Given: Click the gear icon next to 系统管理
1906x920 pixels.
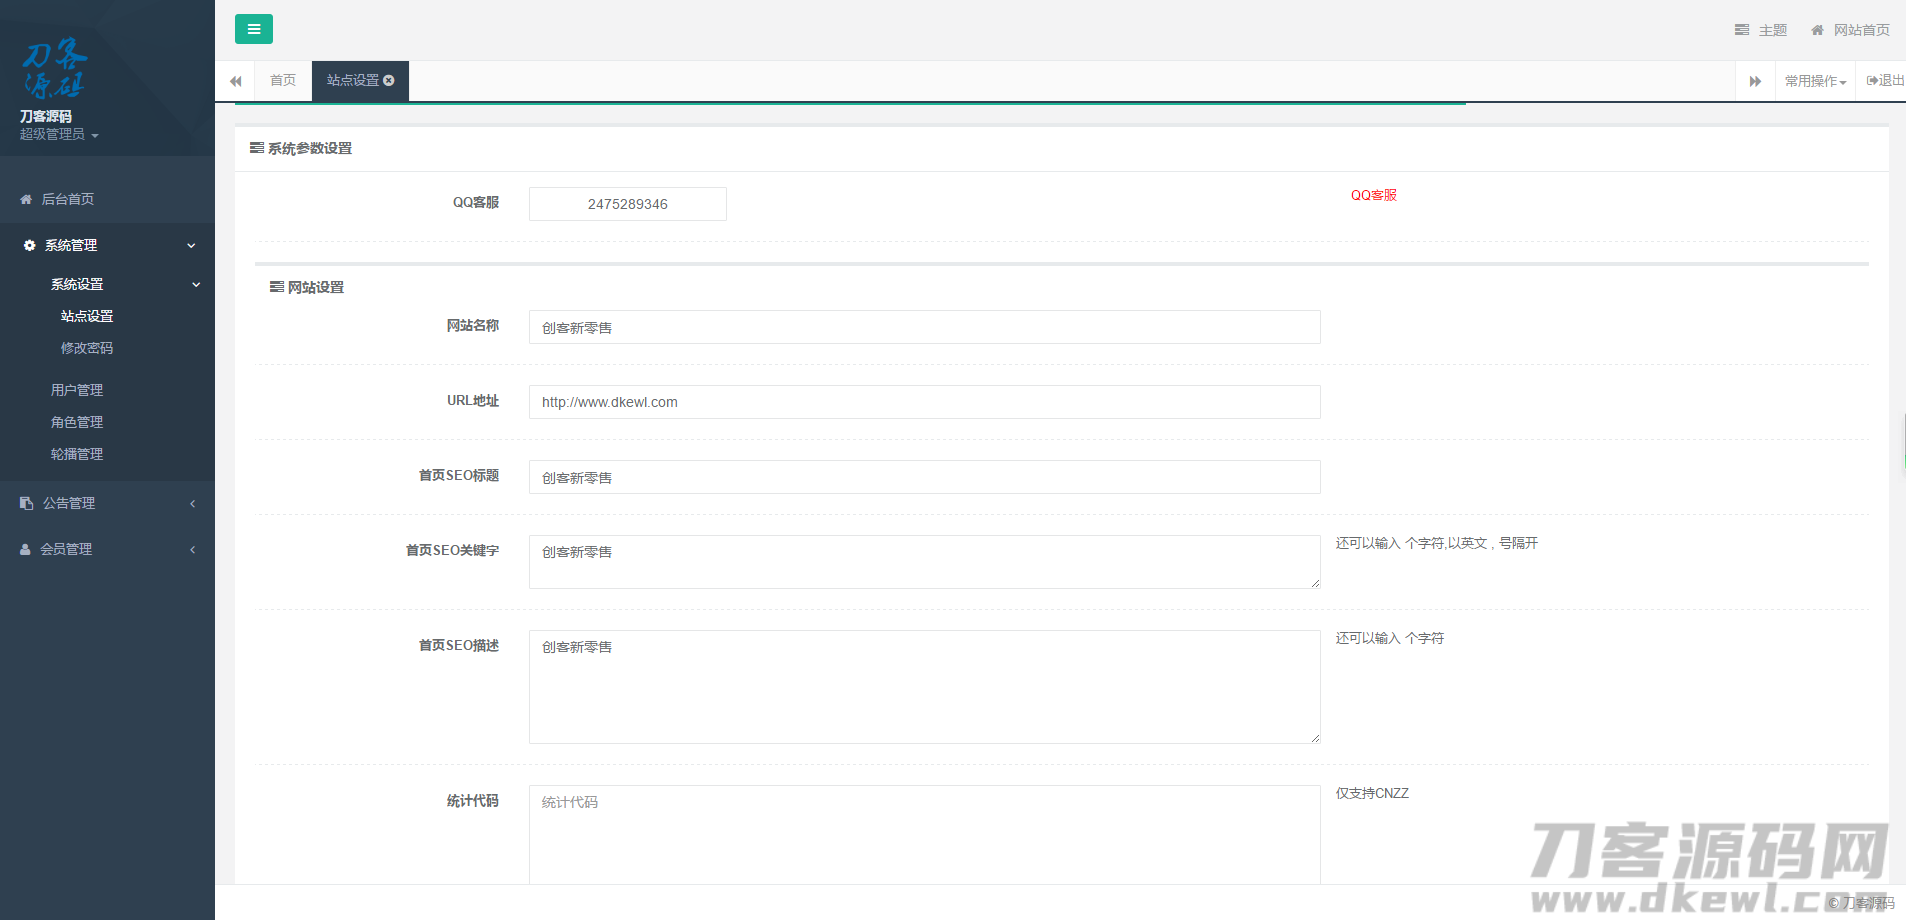Looking at the screenshot, I should 27,245.
